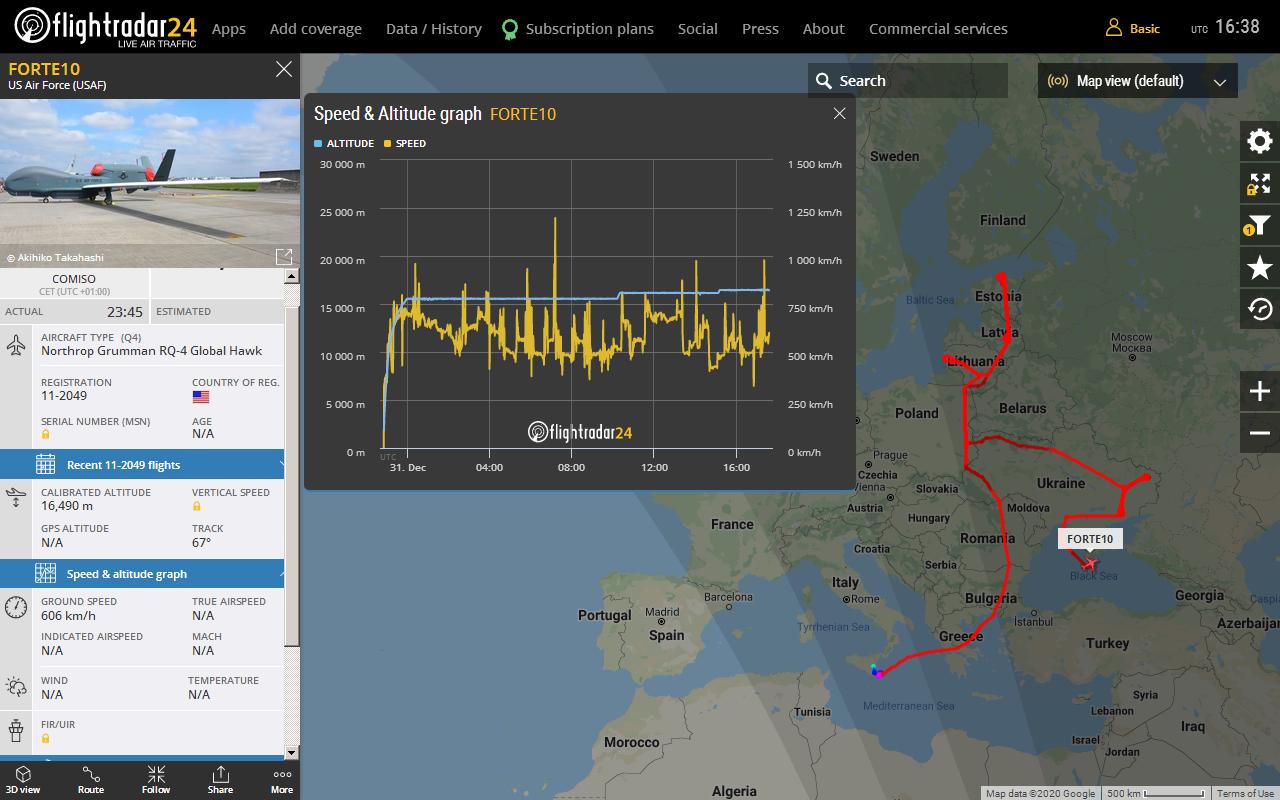Open map settings gear icon
1280x800 pixels.
pos(1260,141)
